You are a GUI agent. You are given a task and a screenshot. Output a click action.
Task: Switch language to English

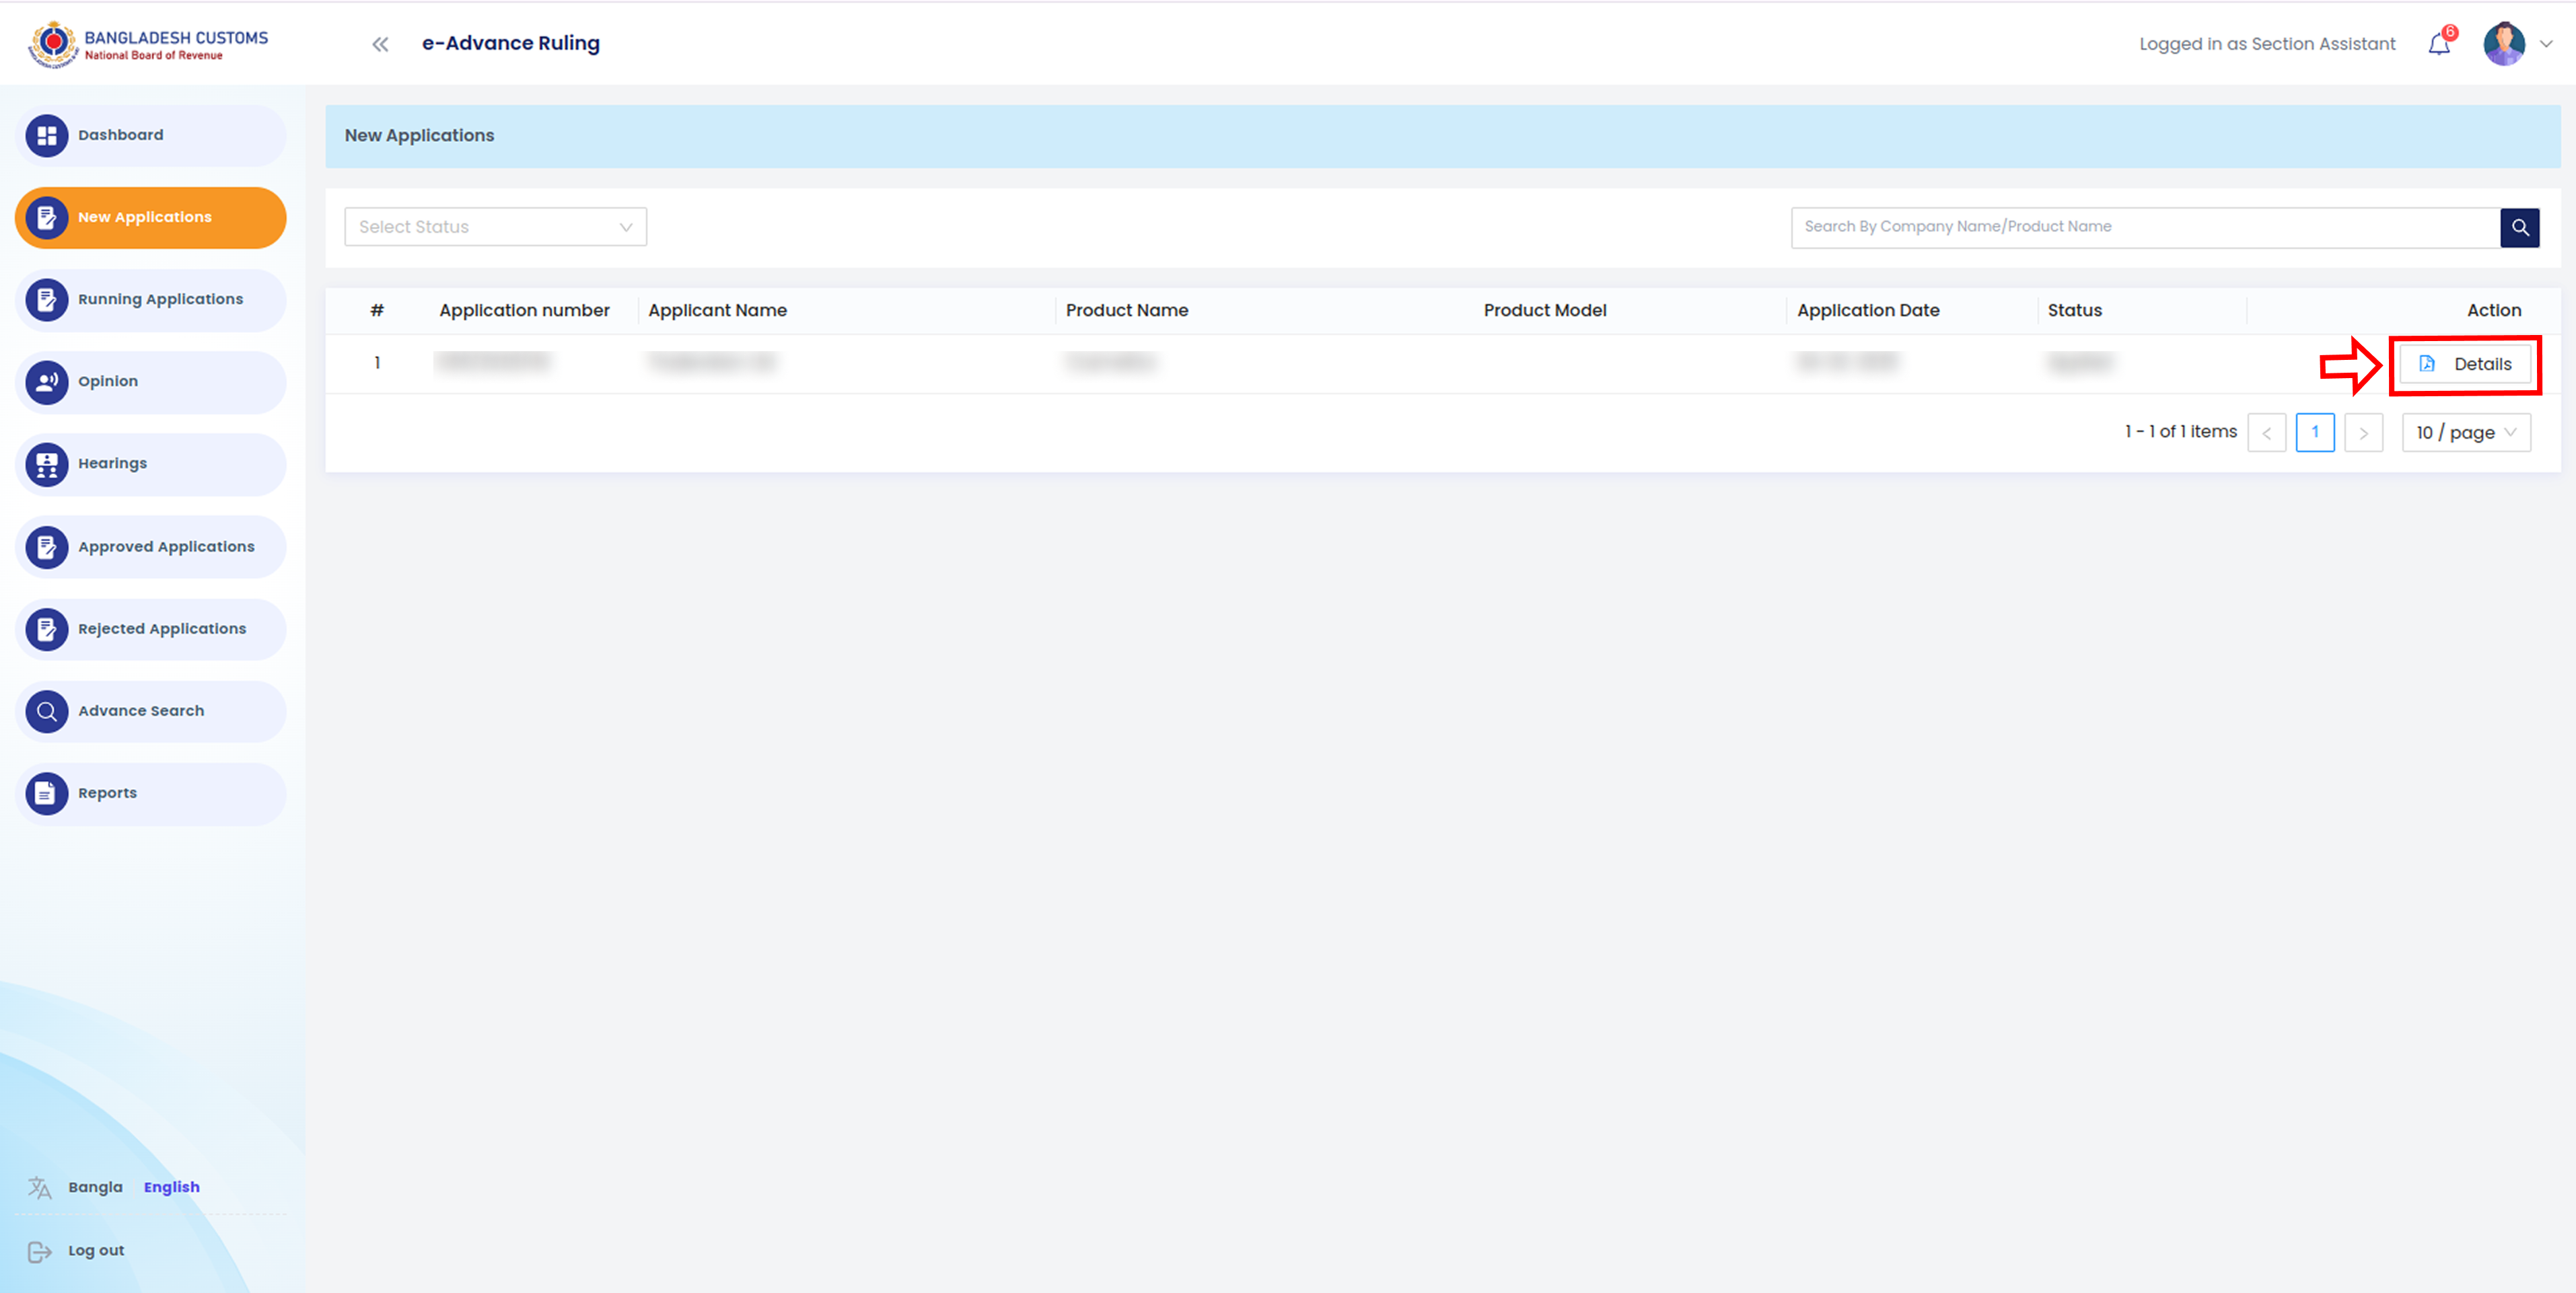172,1187
